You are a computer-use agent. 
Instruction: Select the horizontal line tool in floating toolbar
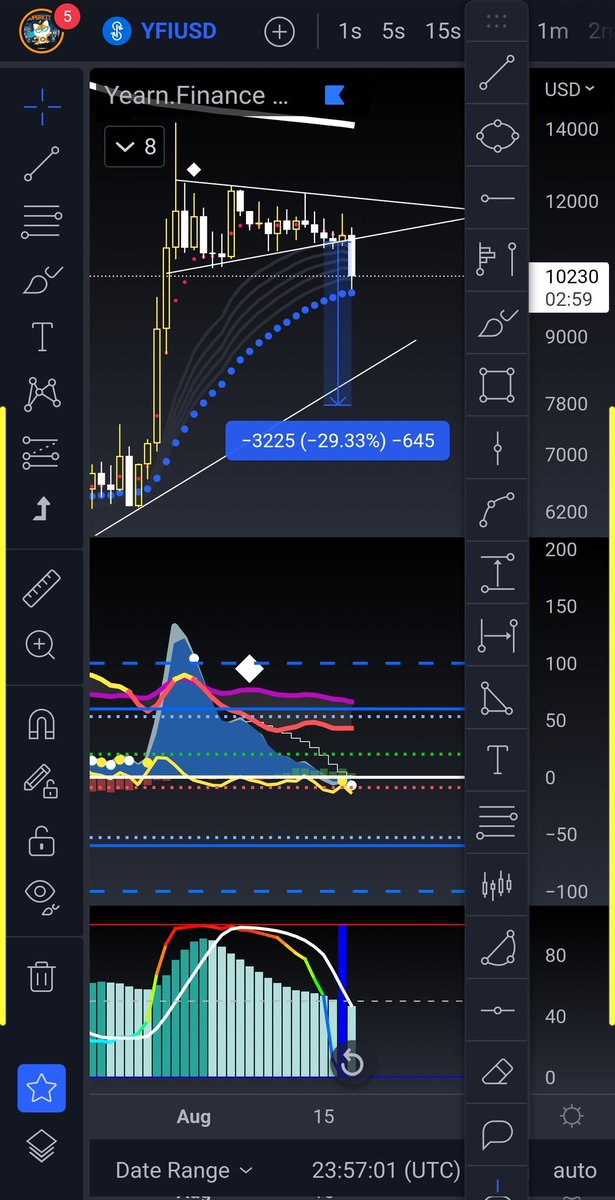click(497, 1010)
